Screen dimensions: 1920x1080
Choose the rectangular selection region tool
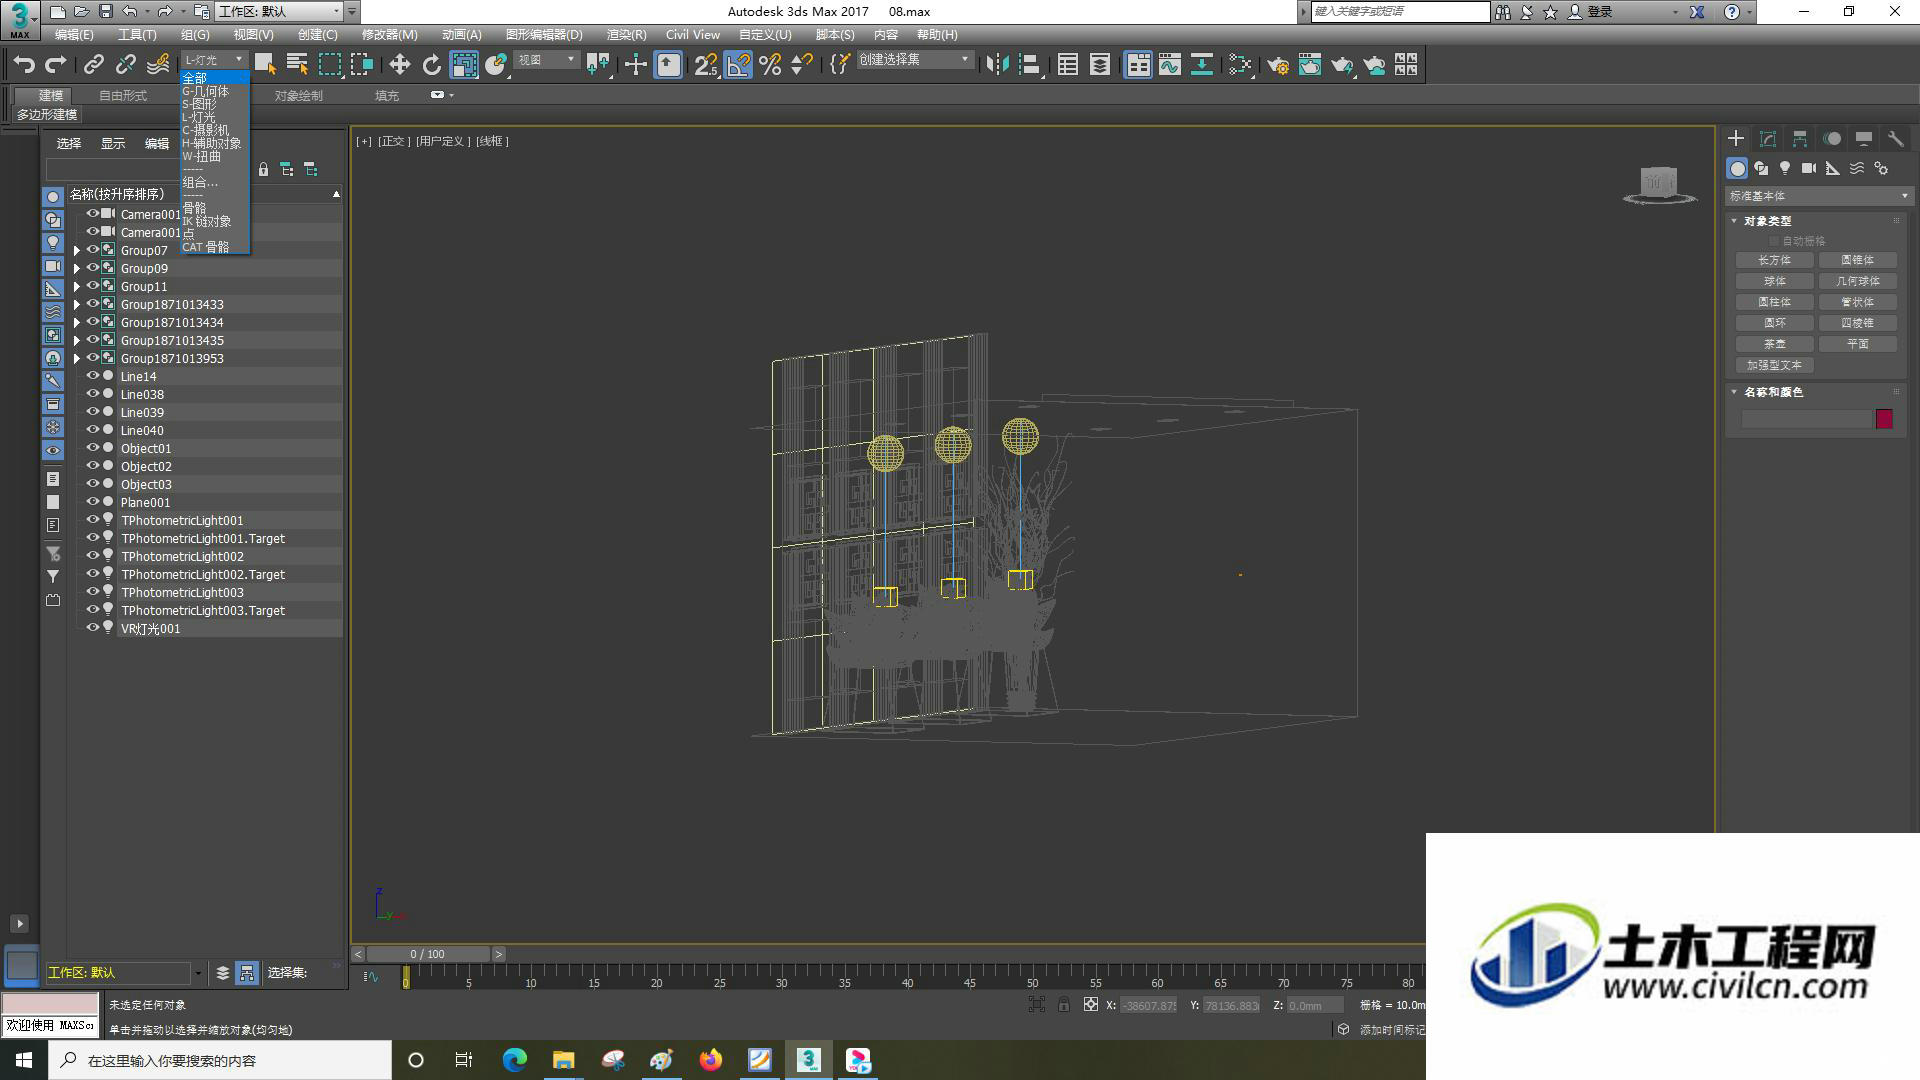coord(329,65)
